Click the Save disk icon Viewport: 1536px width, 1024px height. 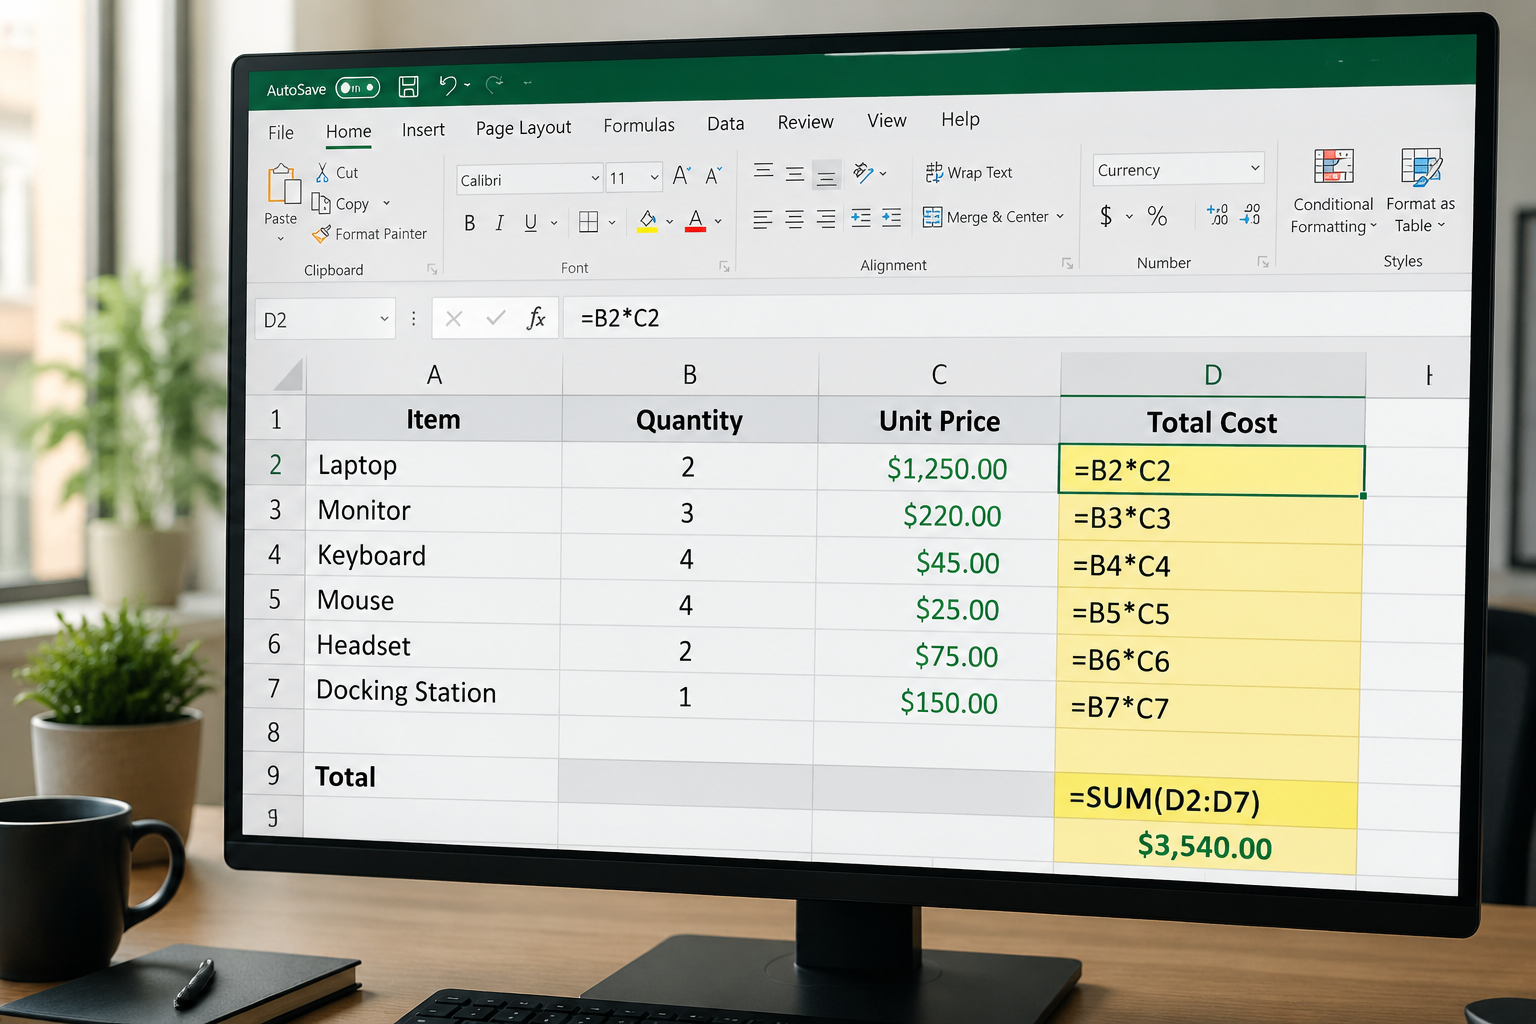coord(408,87)
